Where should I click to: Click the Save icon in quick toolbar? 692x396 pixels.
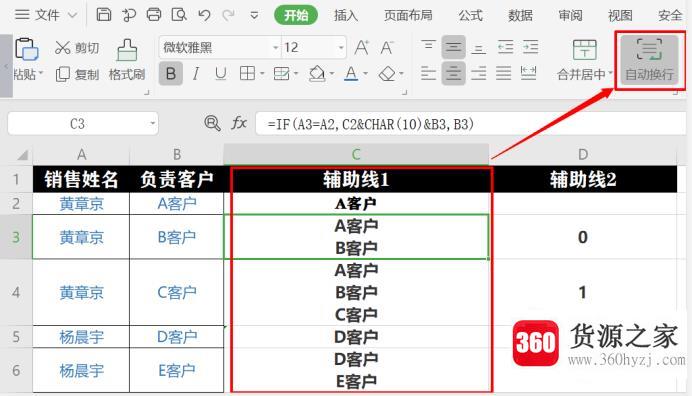click(x=104, y=15)
